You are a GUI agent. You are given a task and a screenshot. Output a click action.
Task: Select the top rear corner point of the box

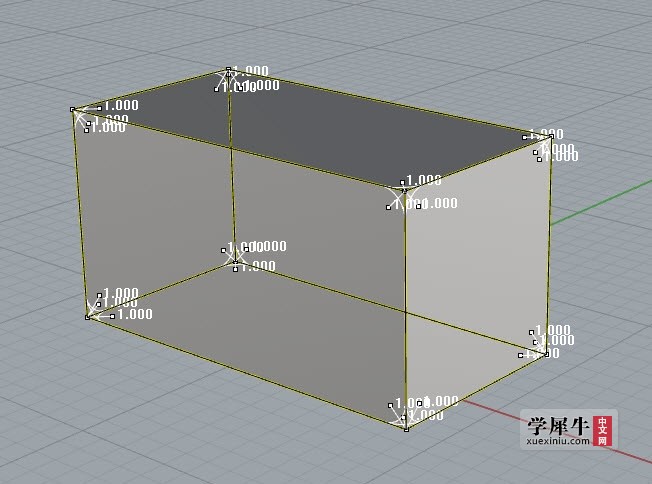pyautogui.click(x=228, y=69)
